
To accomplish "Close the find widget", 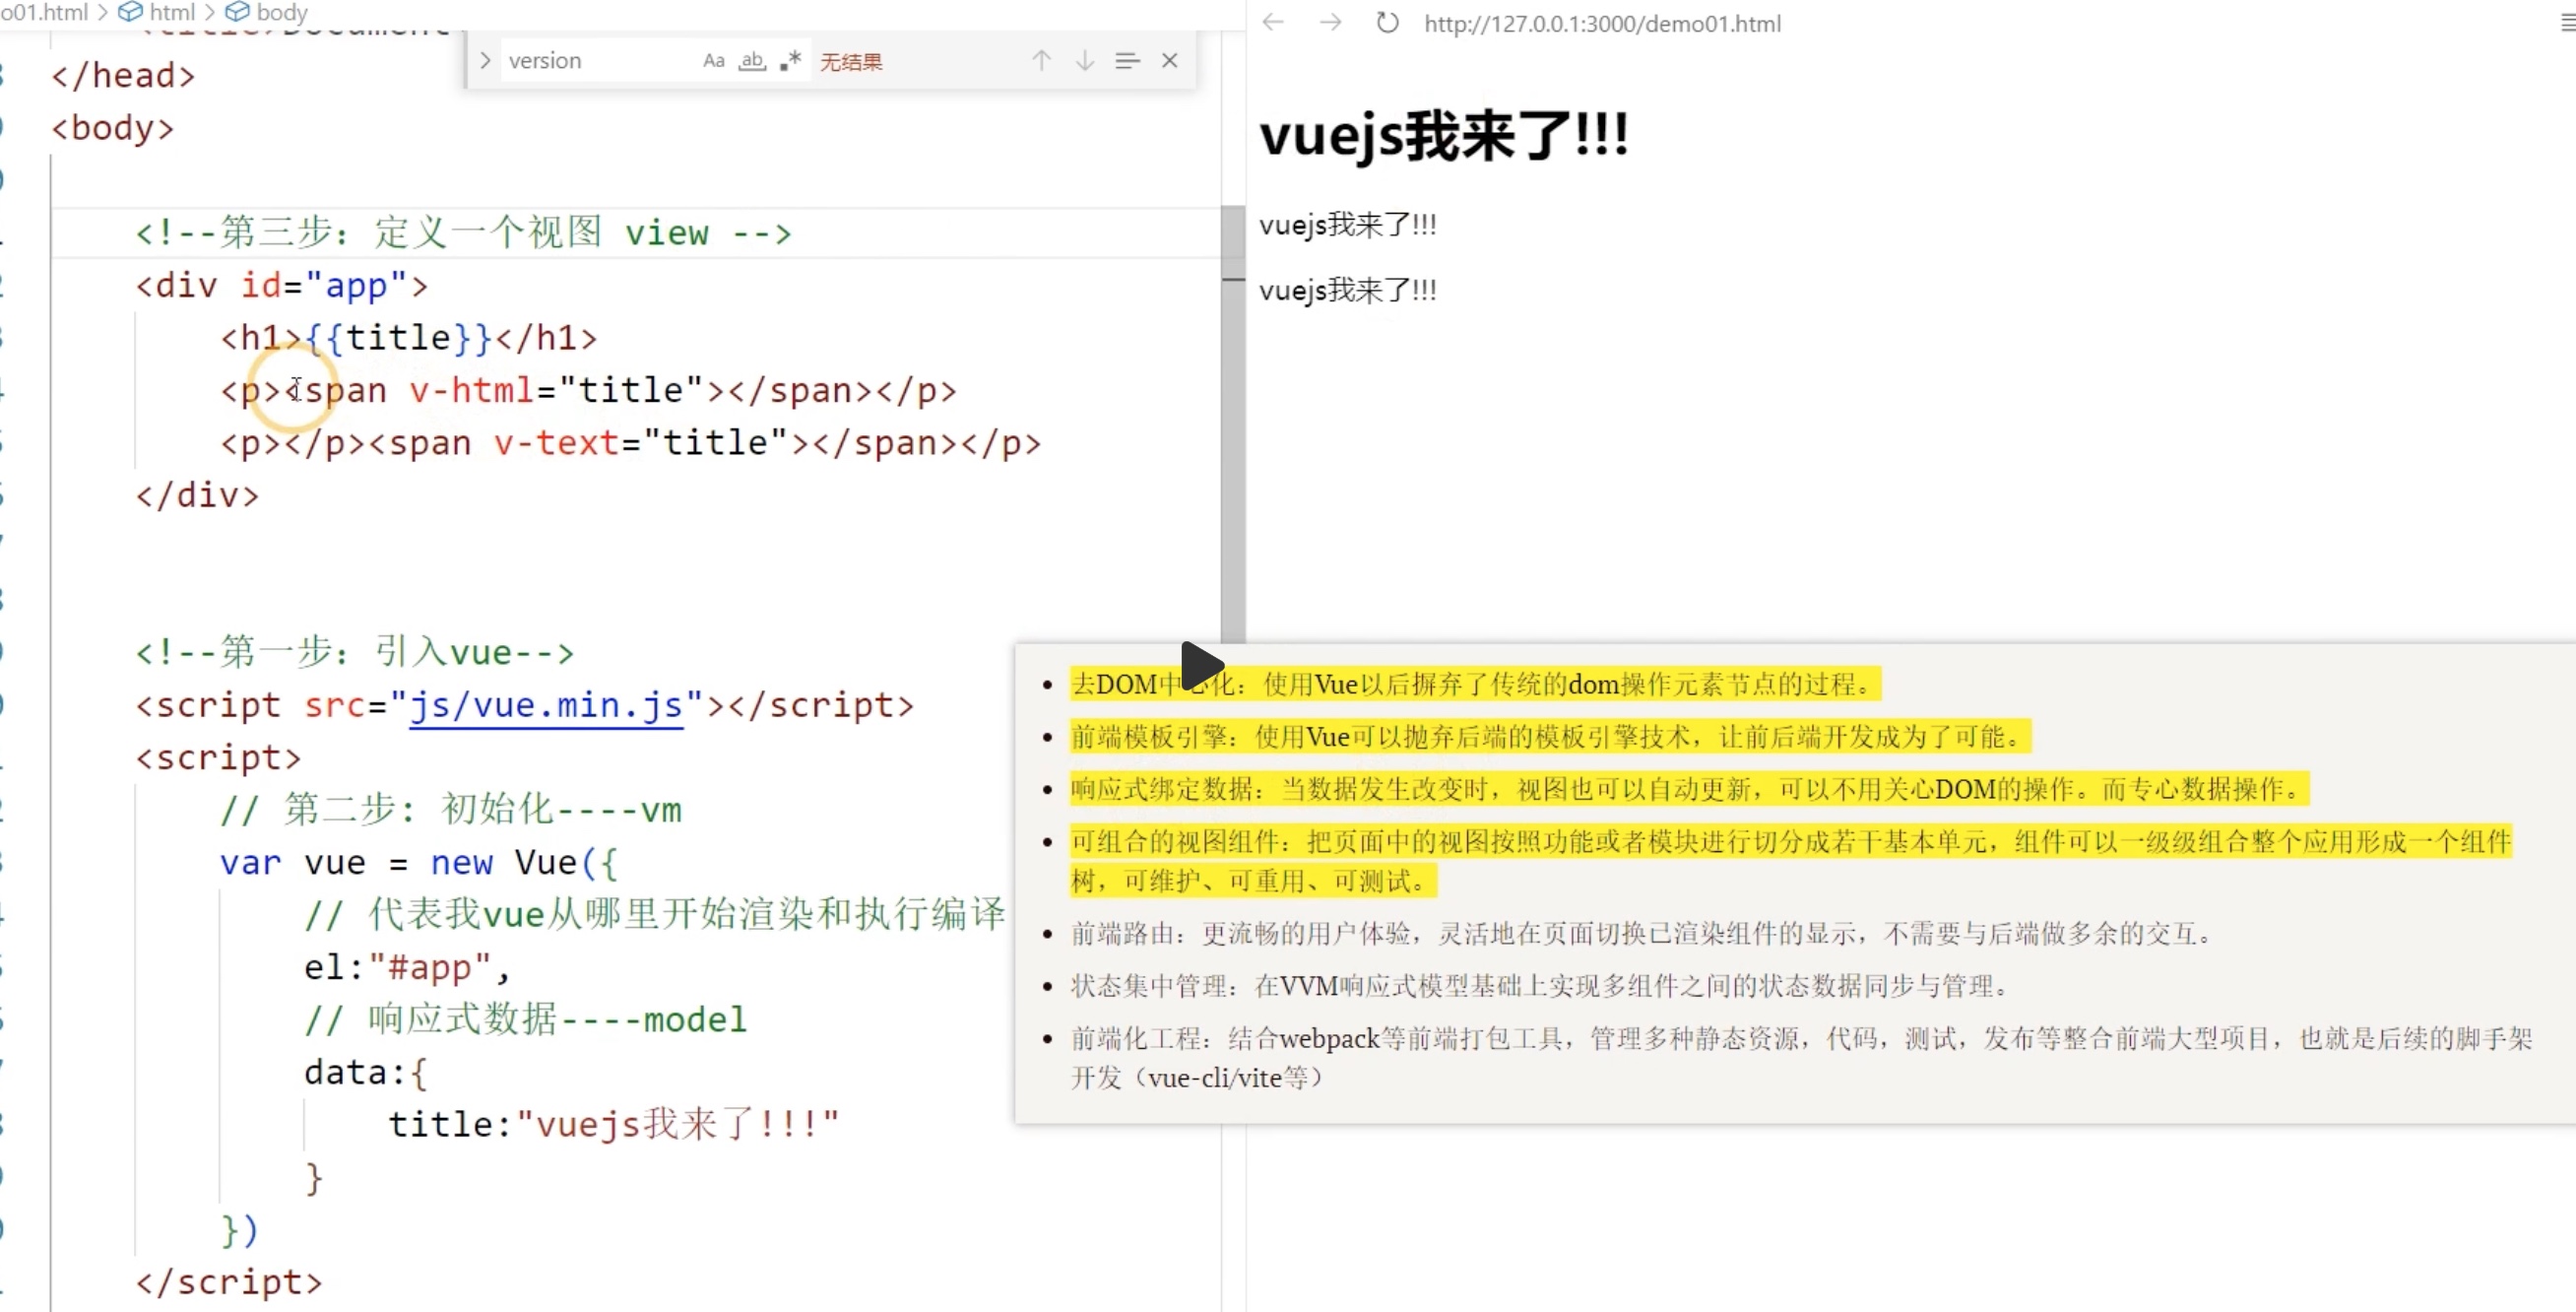I will click(1169, 61).
